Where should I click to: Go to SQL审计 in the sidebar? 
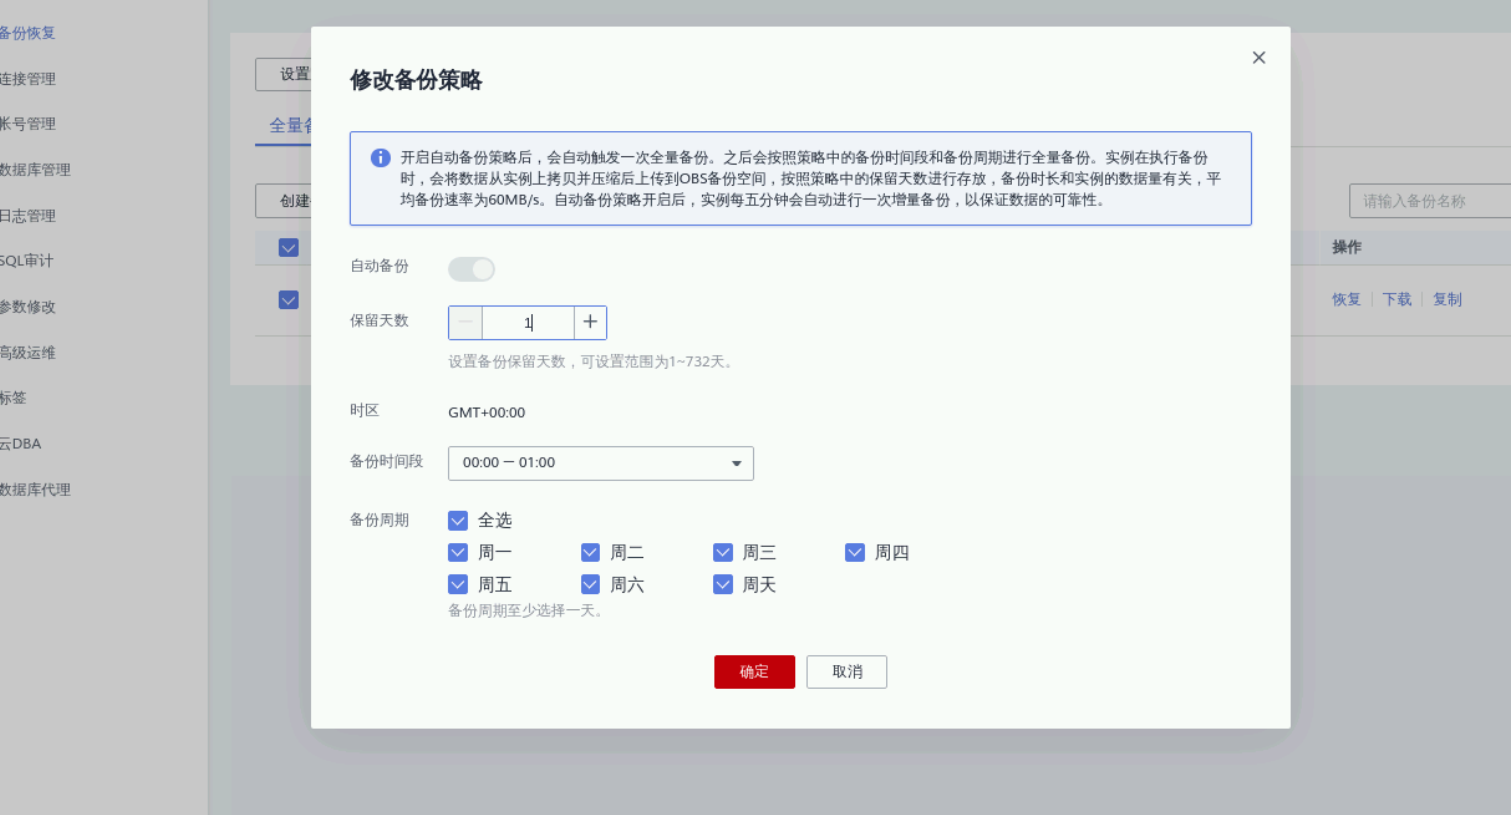[x=26, y=261]
